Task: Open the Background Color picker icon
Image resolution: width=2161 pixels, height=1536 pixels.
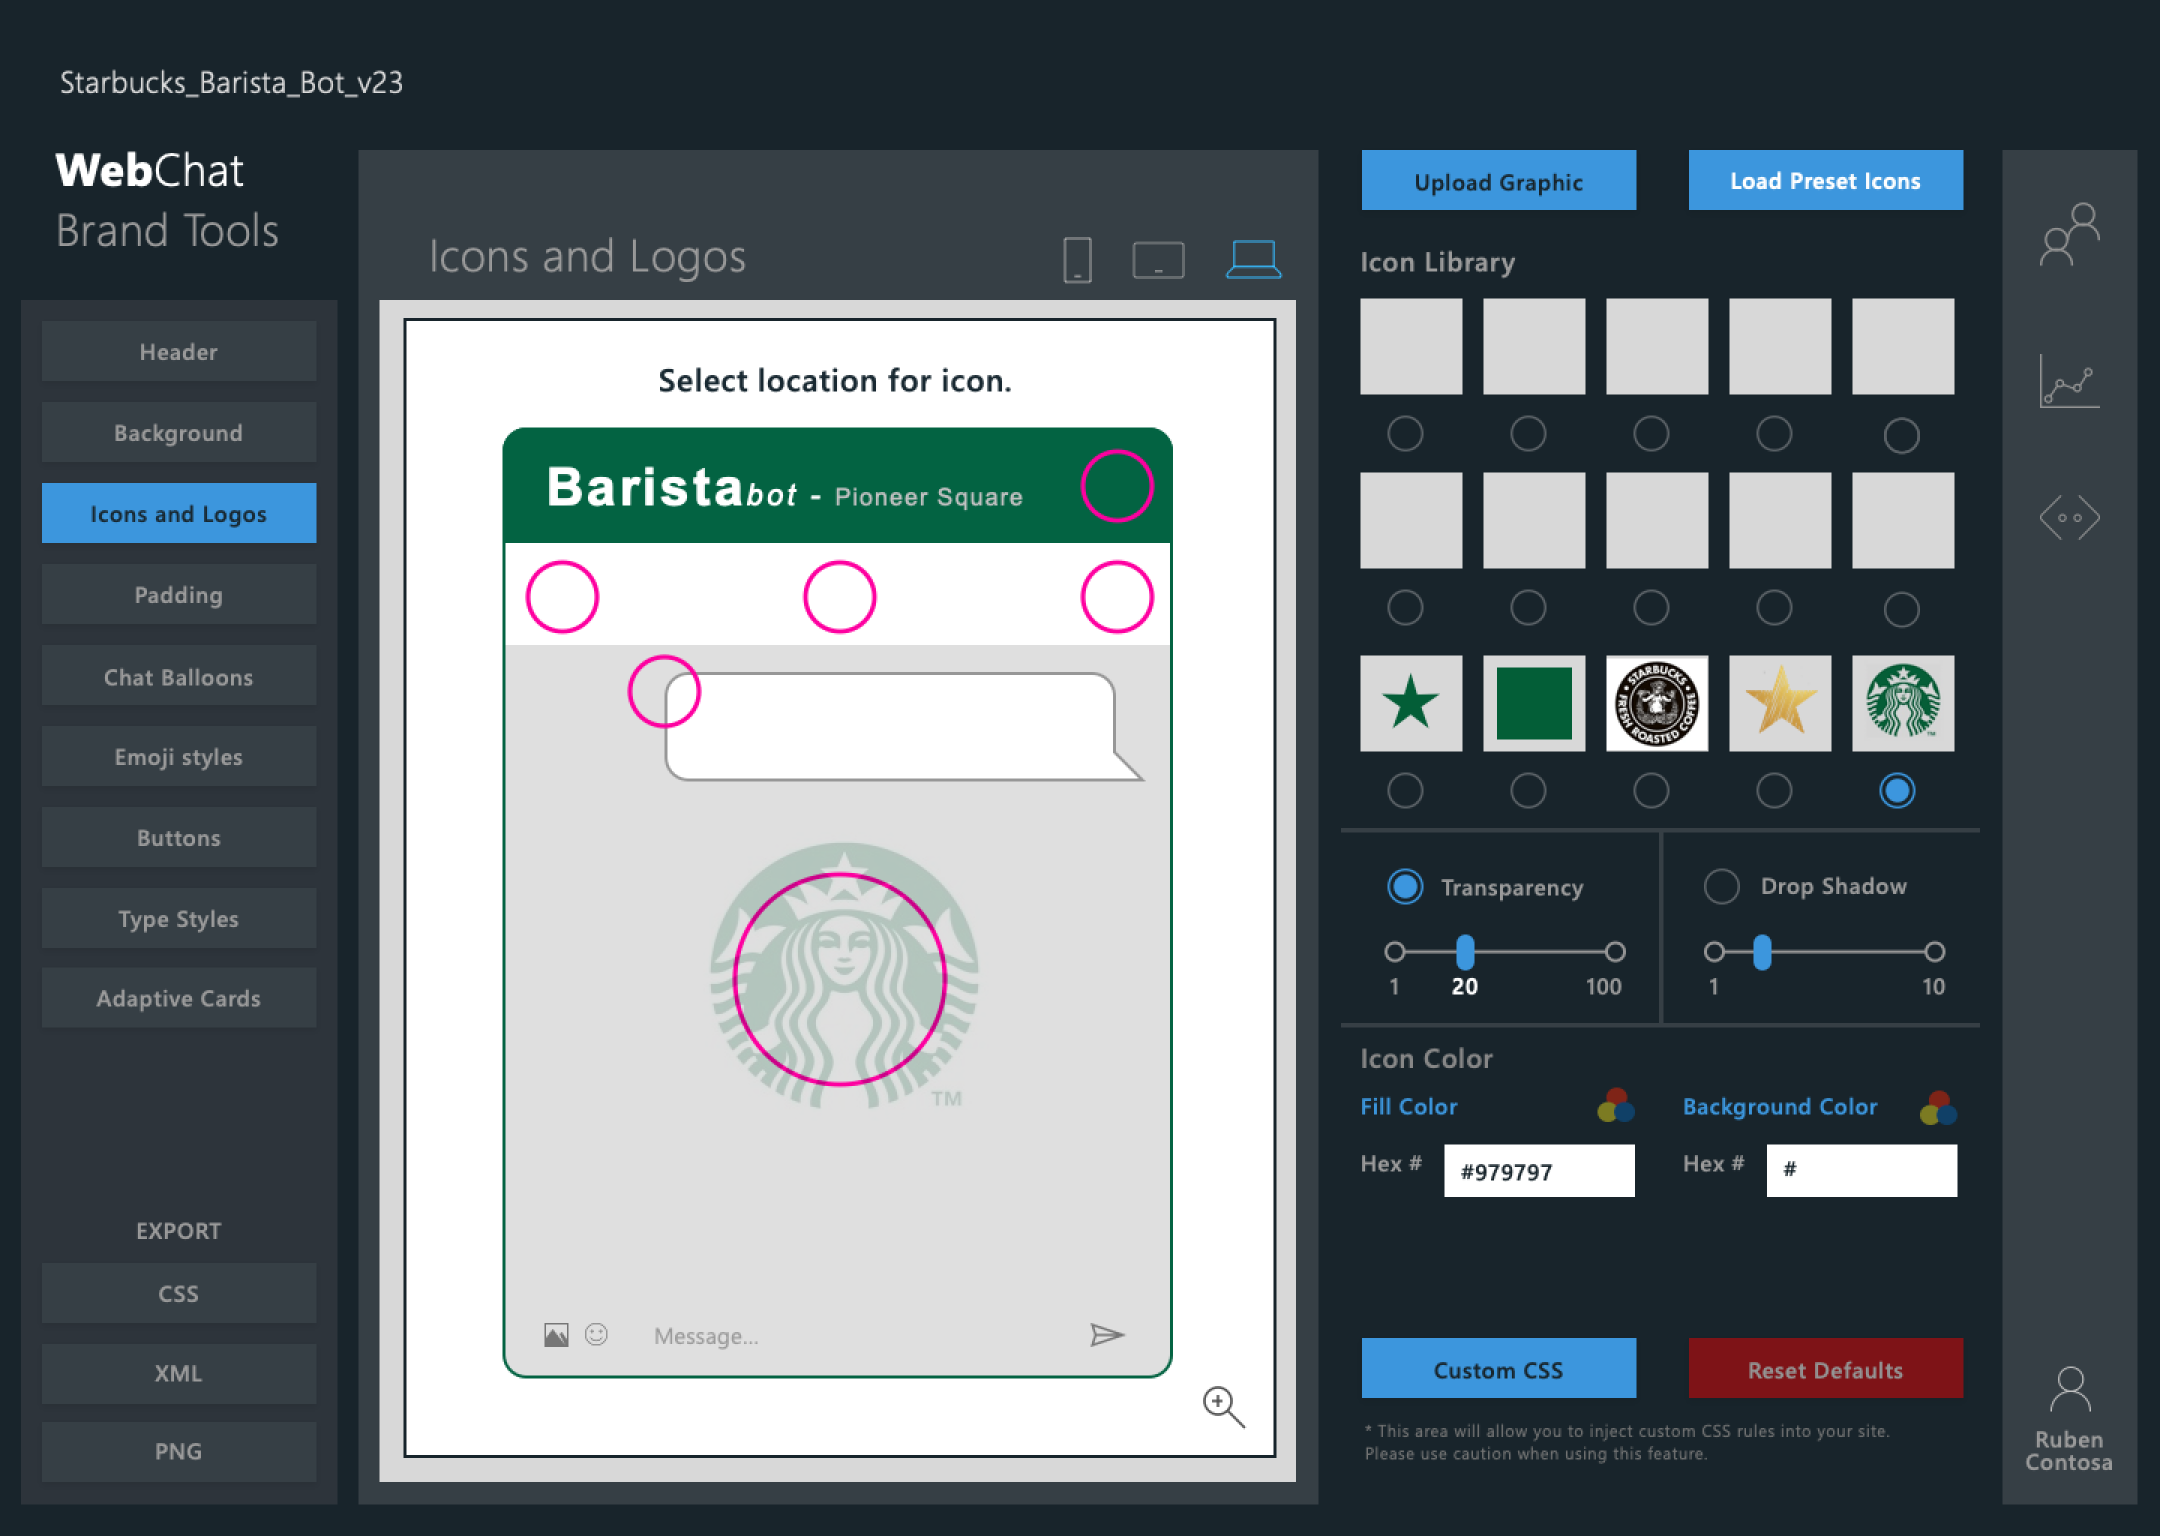Action: [1938, 1107]
